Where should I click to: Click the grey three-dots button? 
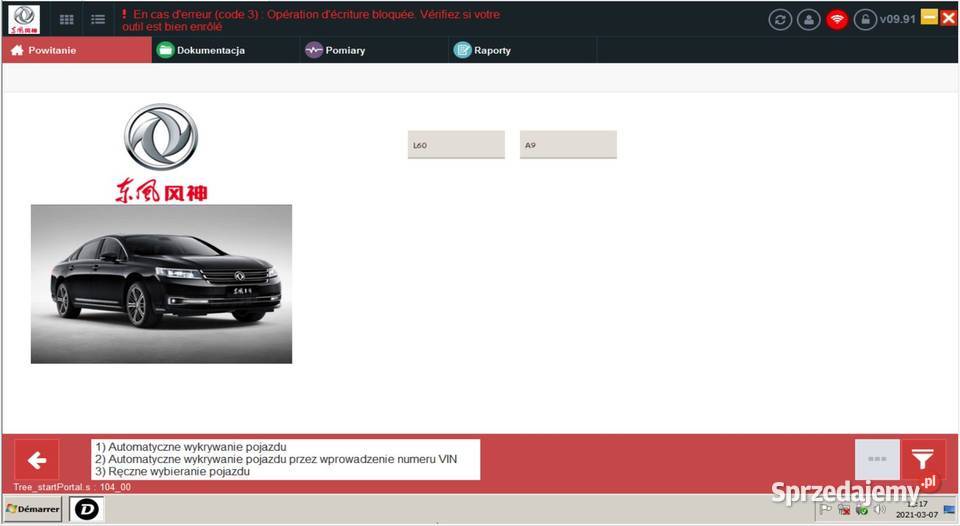click(877, 459)
